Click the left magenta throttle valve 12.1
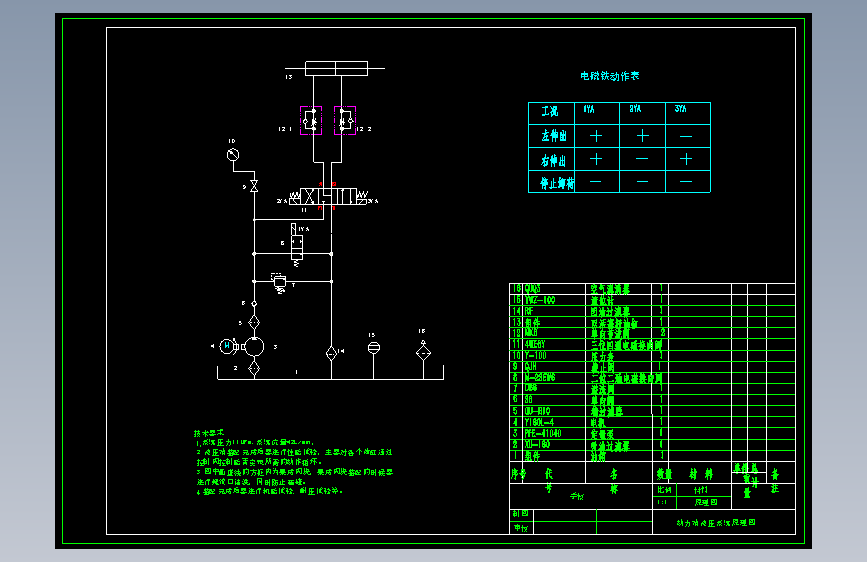The width and height of the screenshot is (867, 562). 311,120
